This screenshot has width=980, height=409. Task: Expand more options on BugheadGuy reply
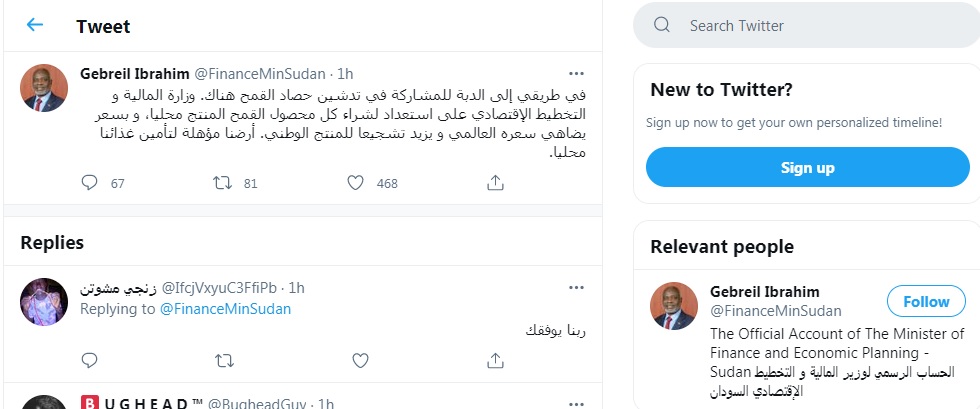click(576, 403)
